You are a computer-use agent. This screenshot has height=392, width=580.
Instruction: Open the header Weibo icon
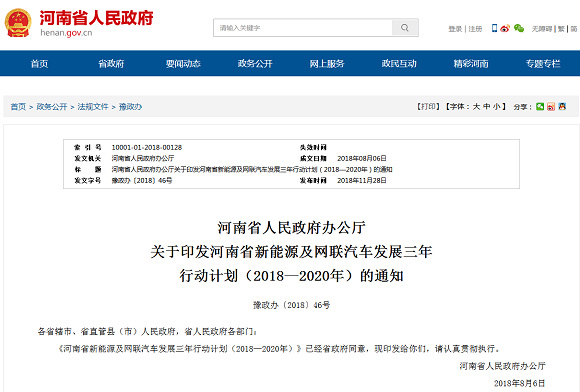(505, 28)
